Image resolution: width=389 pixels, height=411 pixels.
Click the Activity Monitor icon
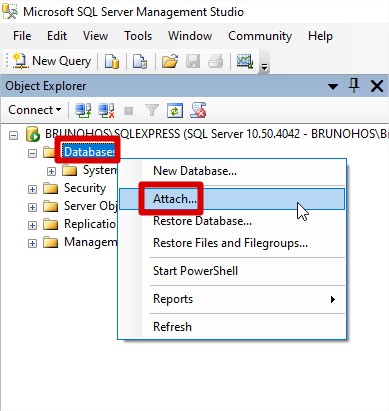point(245,61)
